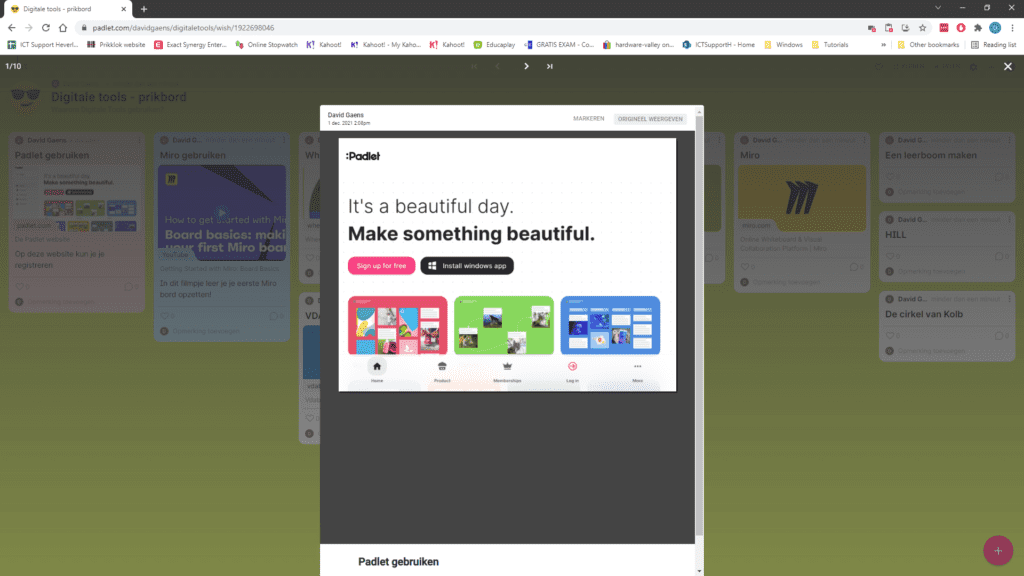Open the Windows bookmark folder
Viewport: 1024px width, 576px height.
tap(783, 45)
